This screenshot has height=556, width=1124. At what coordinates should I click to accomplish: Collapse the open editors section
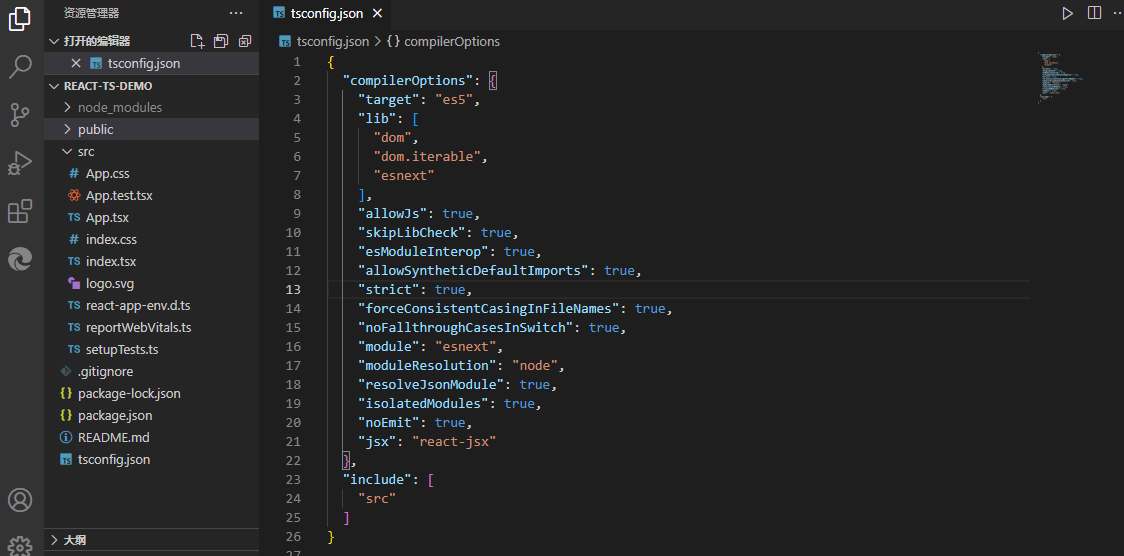pos(54,41)
